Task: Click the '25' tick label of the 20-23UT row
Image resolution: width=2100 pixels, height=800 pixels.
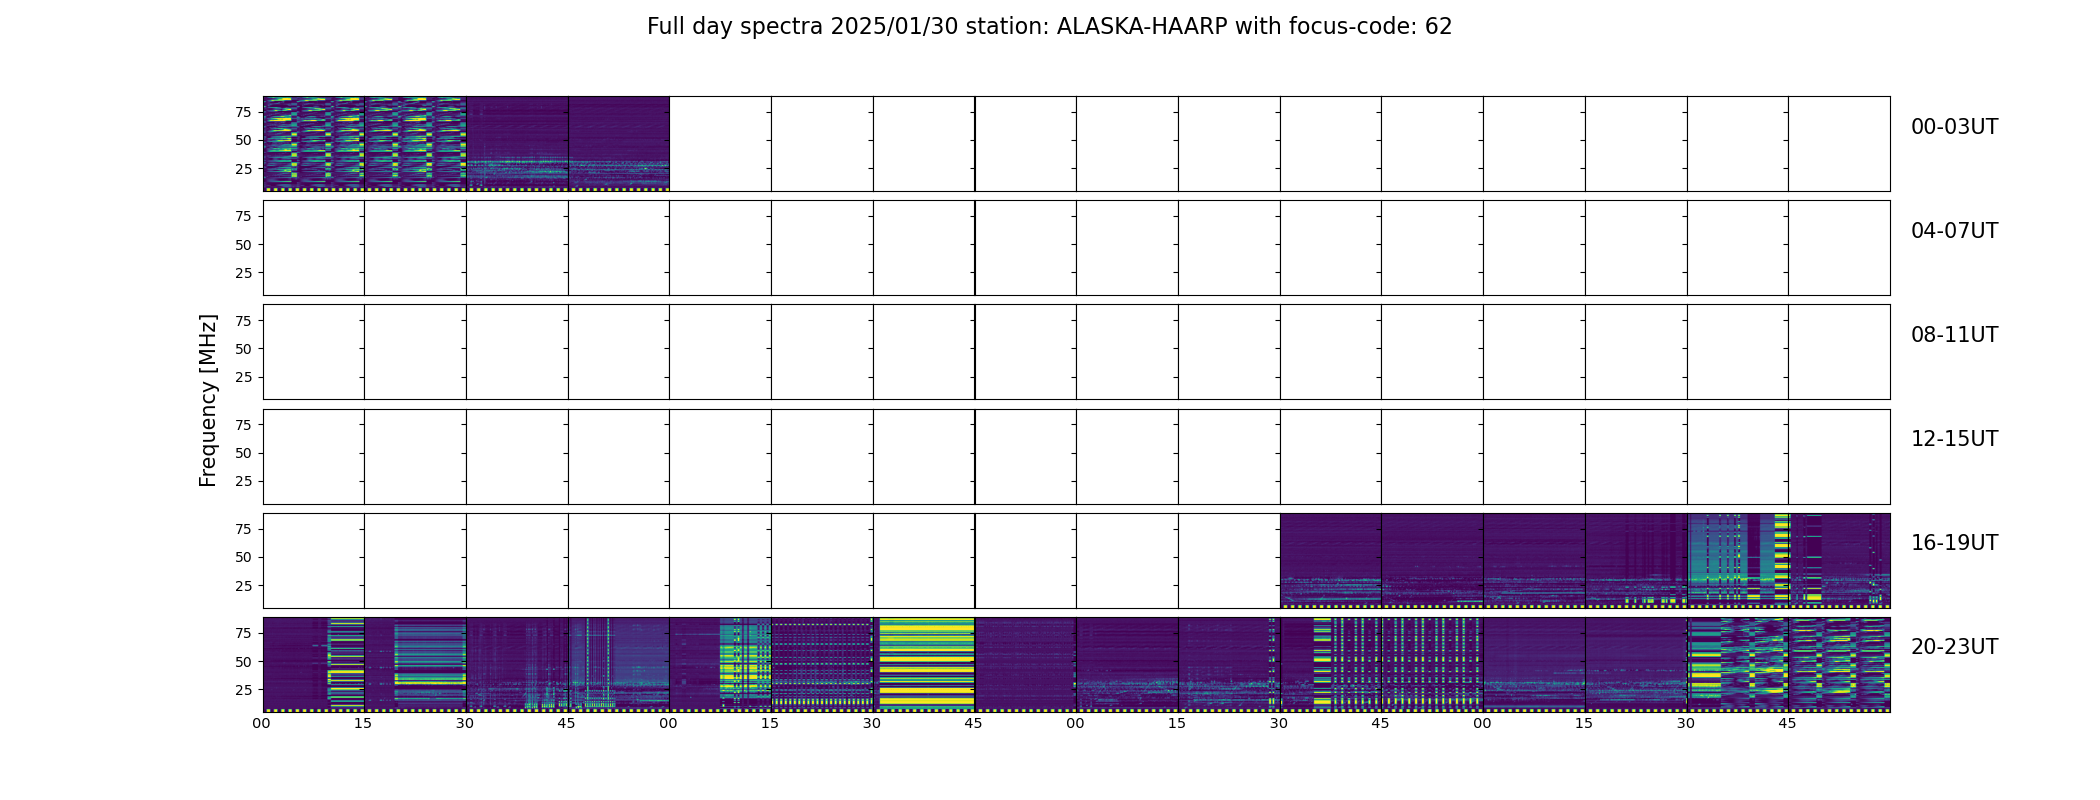Action: [x=243, y=690]
